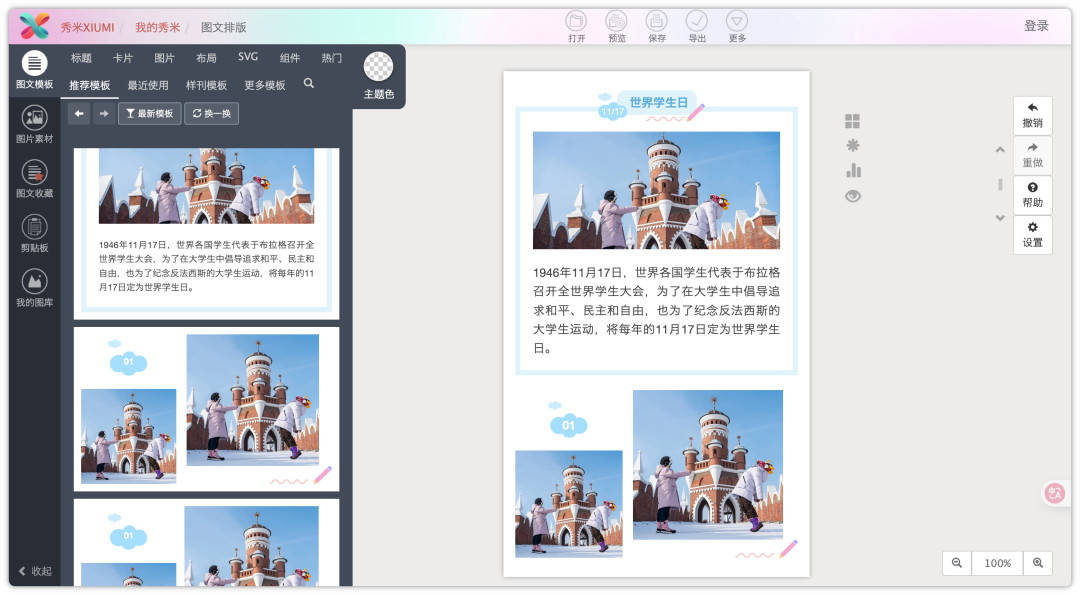Open 我的图库 image library
The image size is (1080, 595).
click(x=34, y=288)
